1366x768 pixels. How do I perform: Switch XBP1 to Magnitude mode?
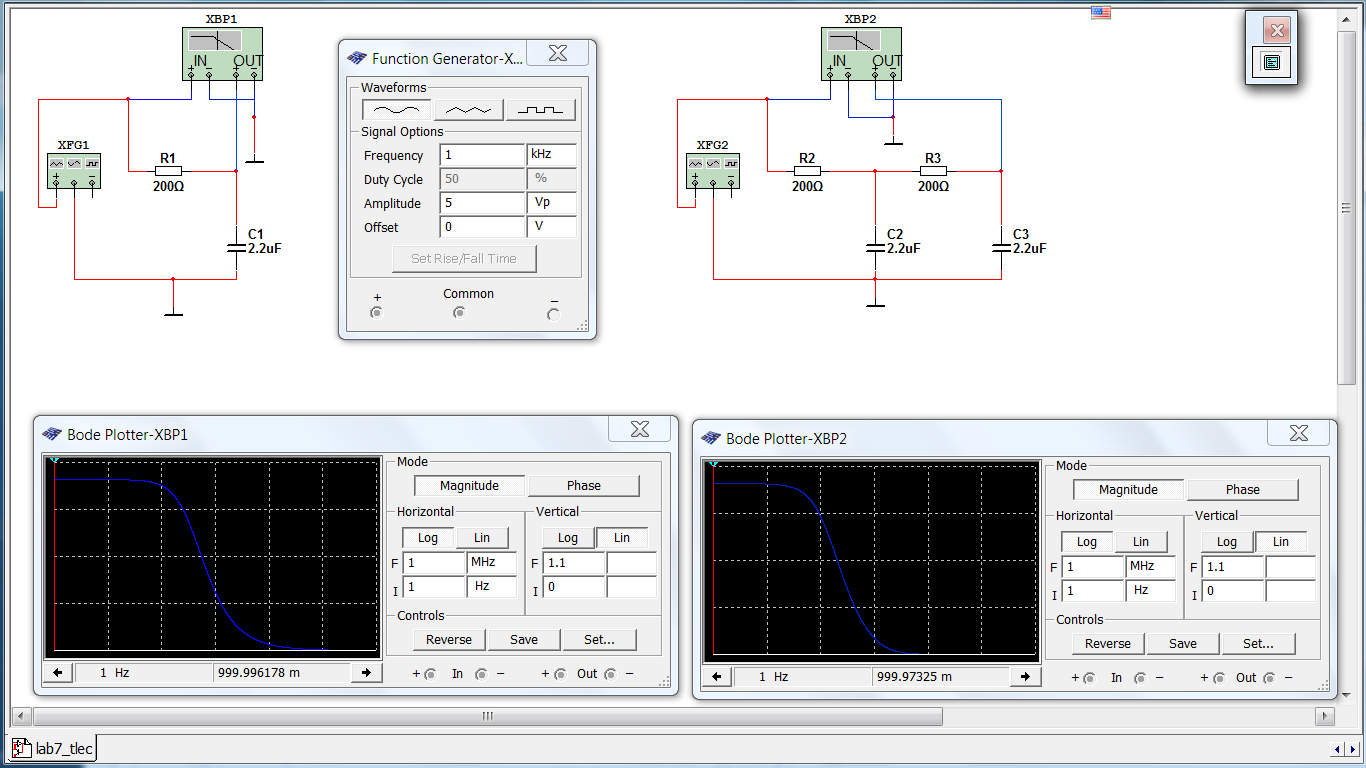[x=469, y=486]
